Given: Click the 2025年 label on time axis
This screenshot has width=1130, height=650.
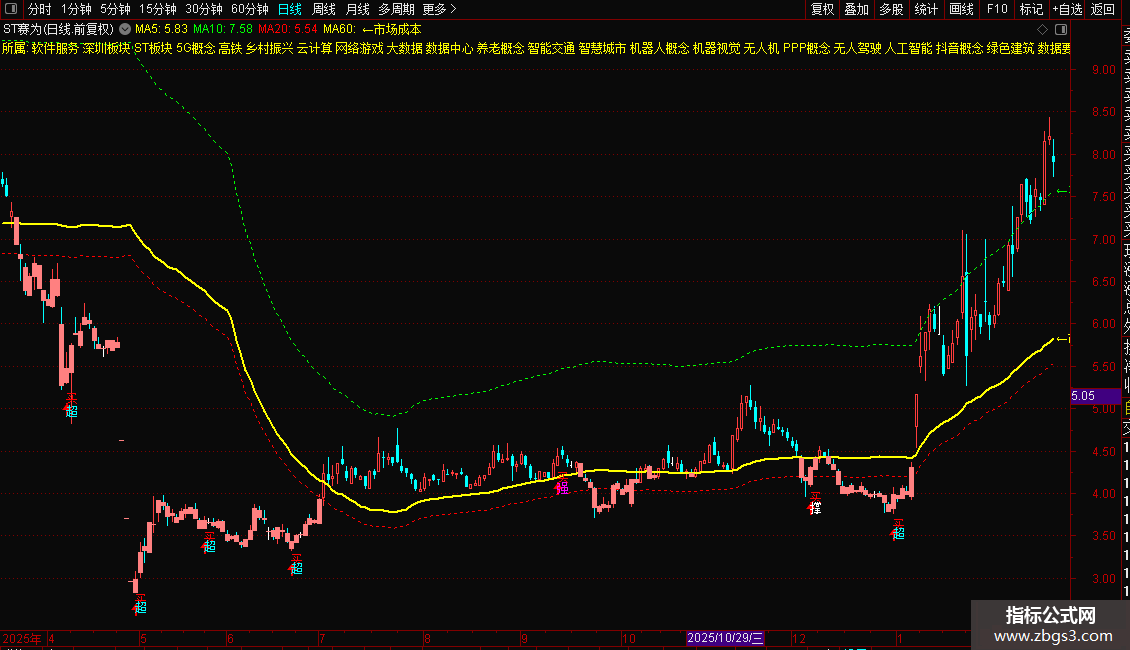Looking at the screenshot, I should [22, 638].
